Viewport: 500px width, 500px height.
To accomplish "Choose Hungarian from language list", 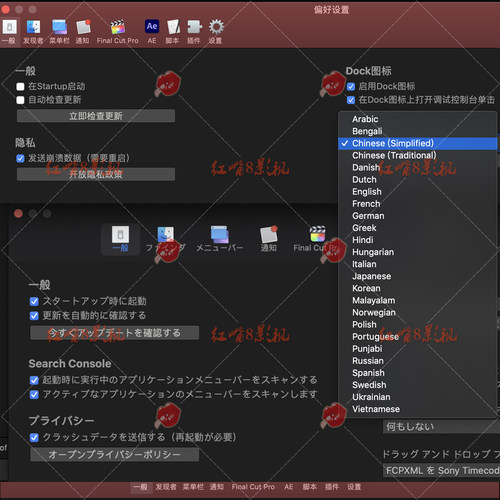I will (x=418, y=252).
